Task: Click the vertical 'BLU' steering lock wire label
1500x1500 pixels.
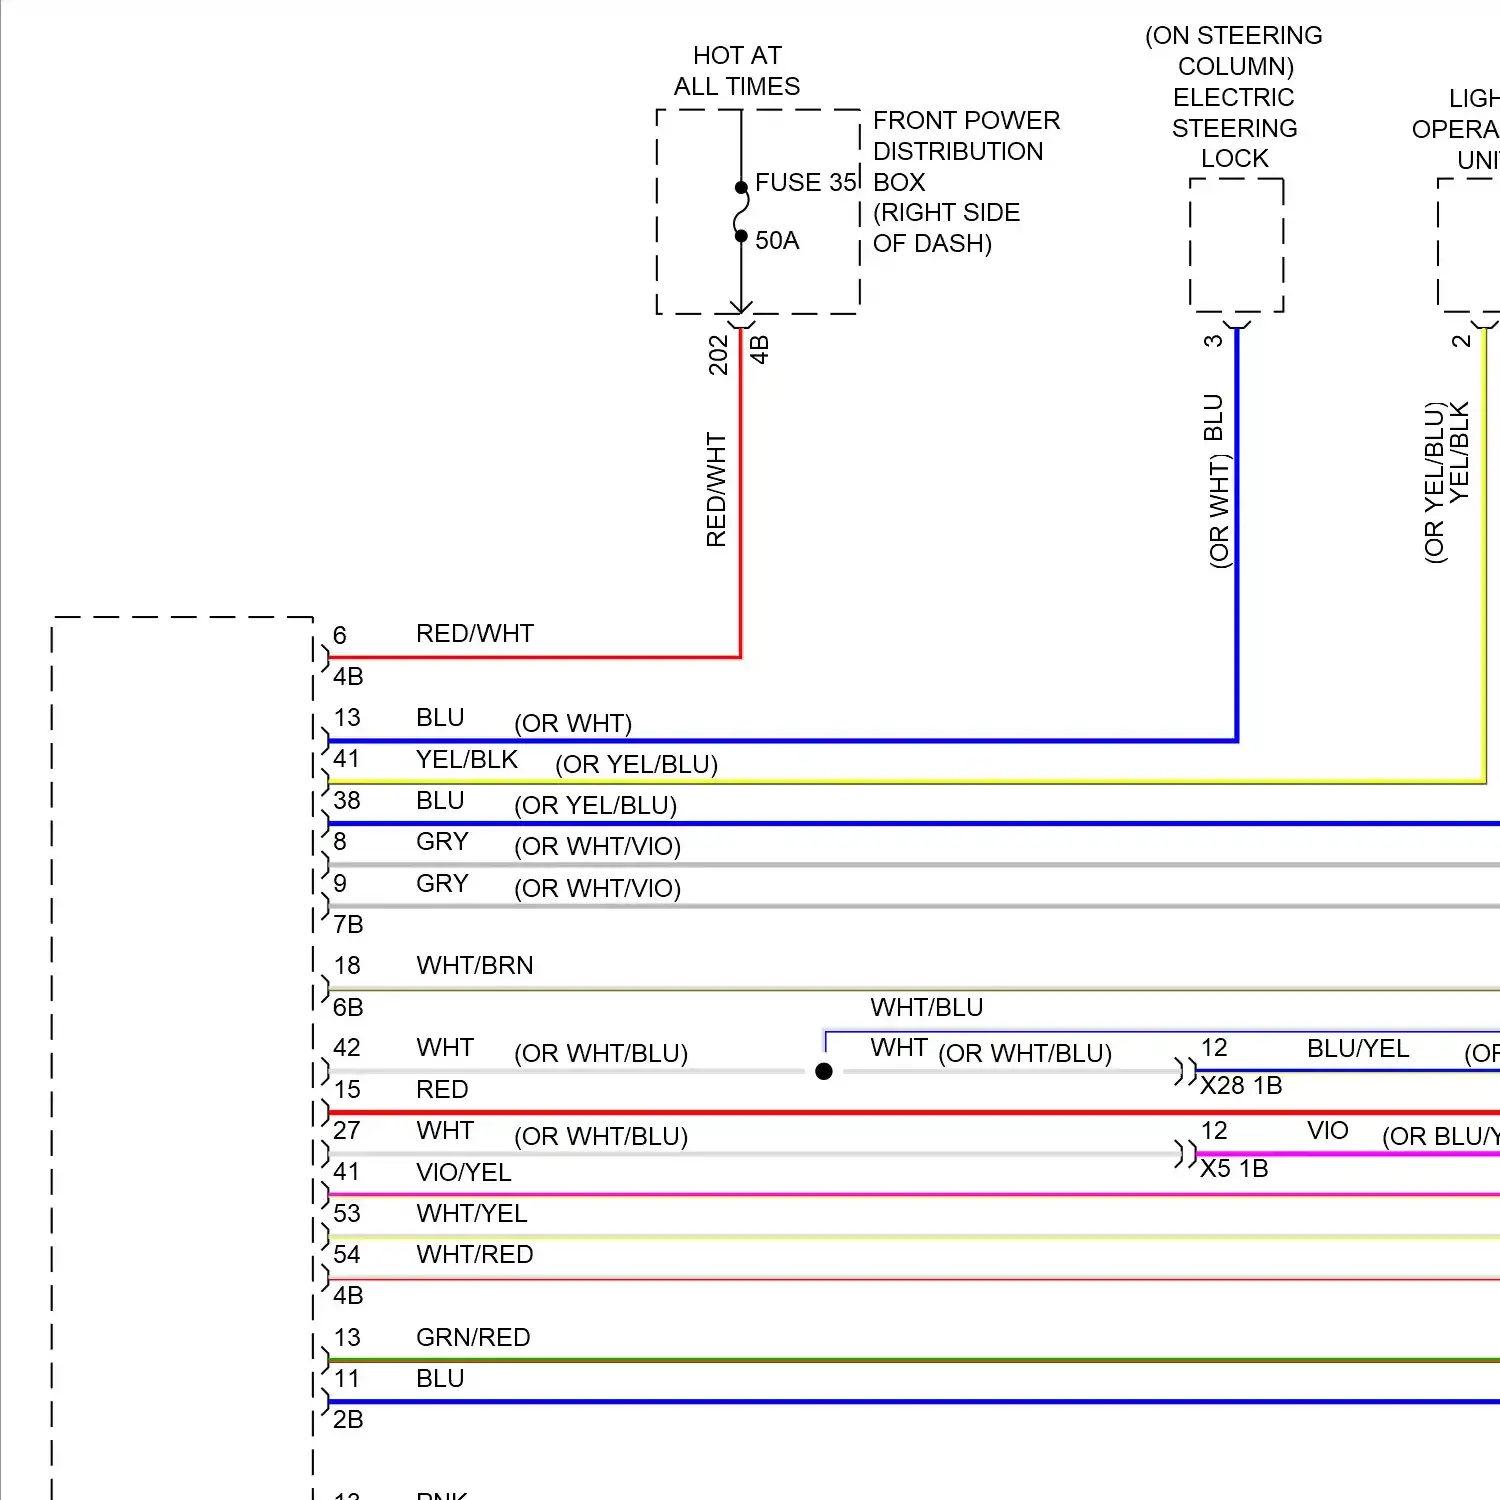Action: 1213,418
